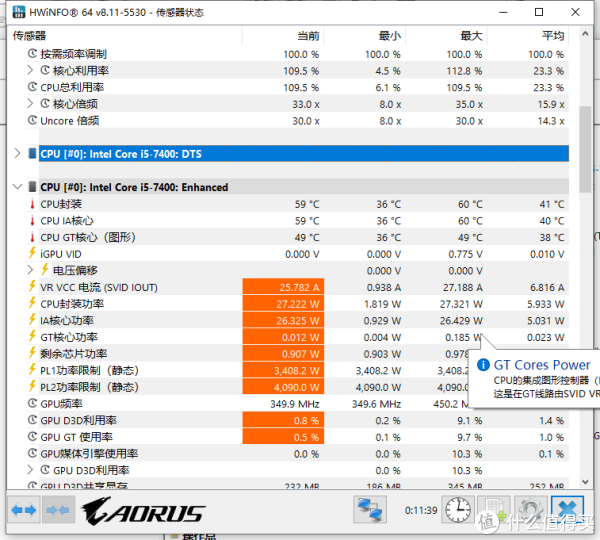Click clock icon beside 按需频率调制
The height and width of the screenshot is (540, 600).
point(33,54)
